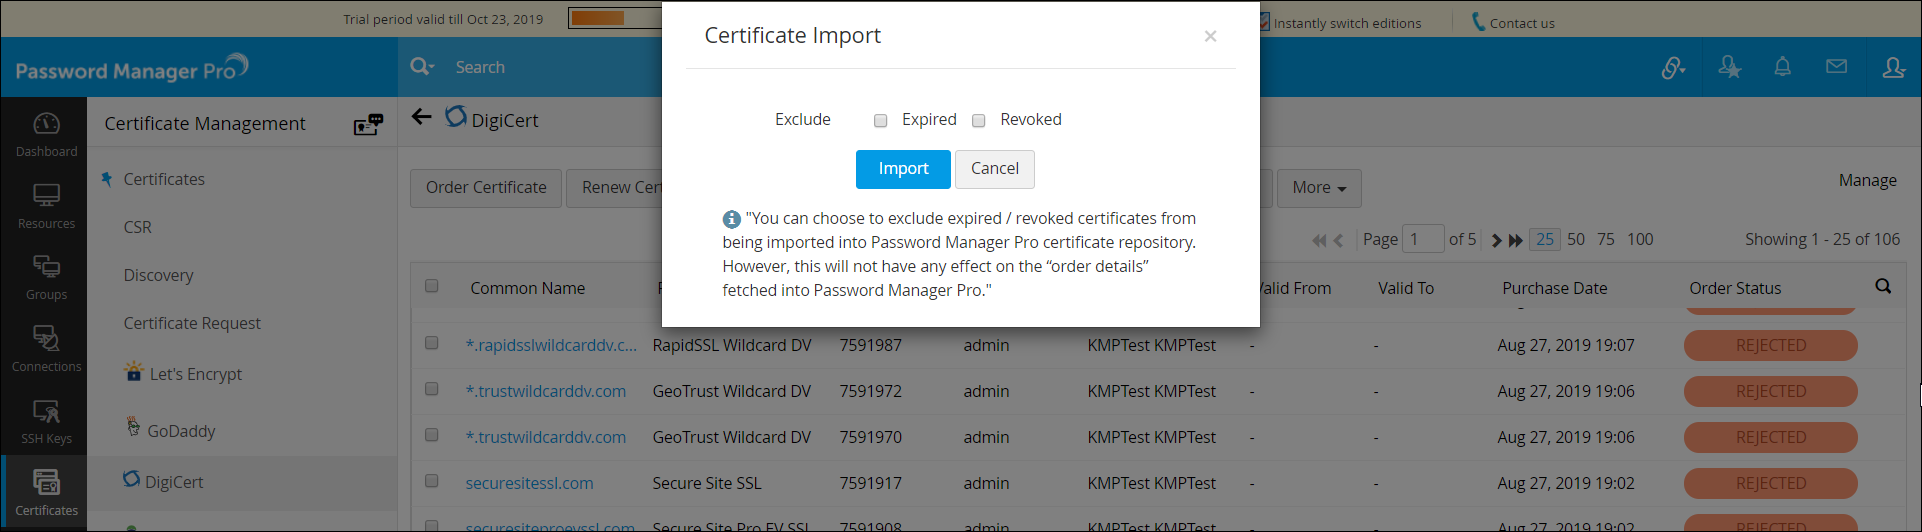Select GoDaddy in the left menu

coord(181,431)
